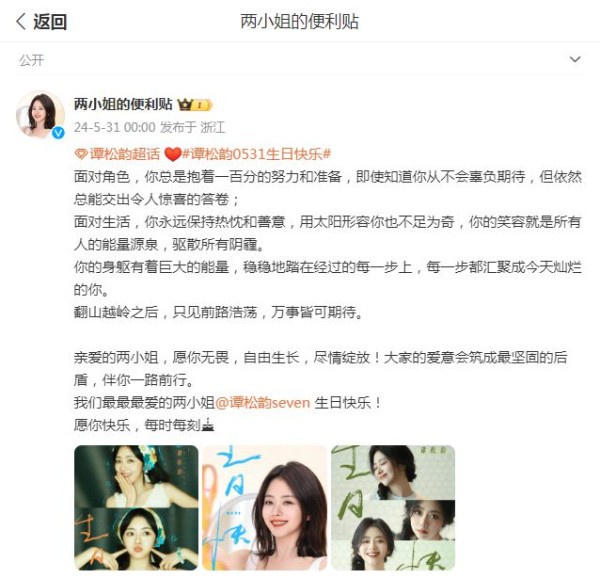This screenshot has height=578, width=600.
Task: Open the first green birthday photo thumbnail
Action: pyautogui.click(x=136, y=508)
